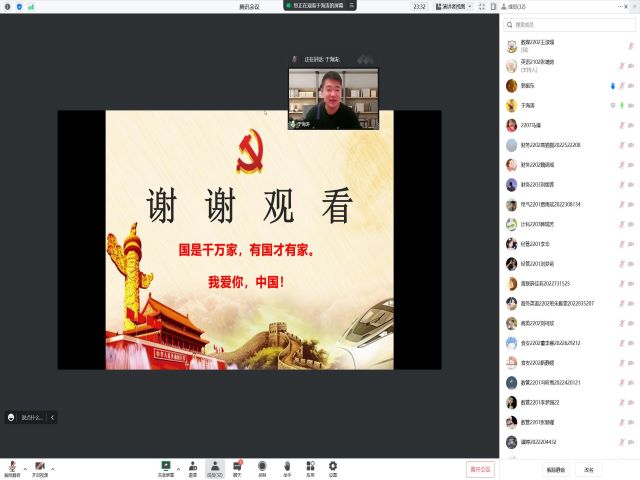
Task: Open menu icon on screen-viewing banner
Action: pyautogui.click(x=351, y=5)
